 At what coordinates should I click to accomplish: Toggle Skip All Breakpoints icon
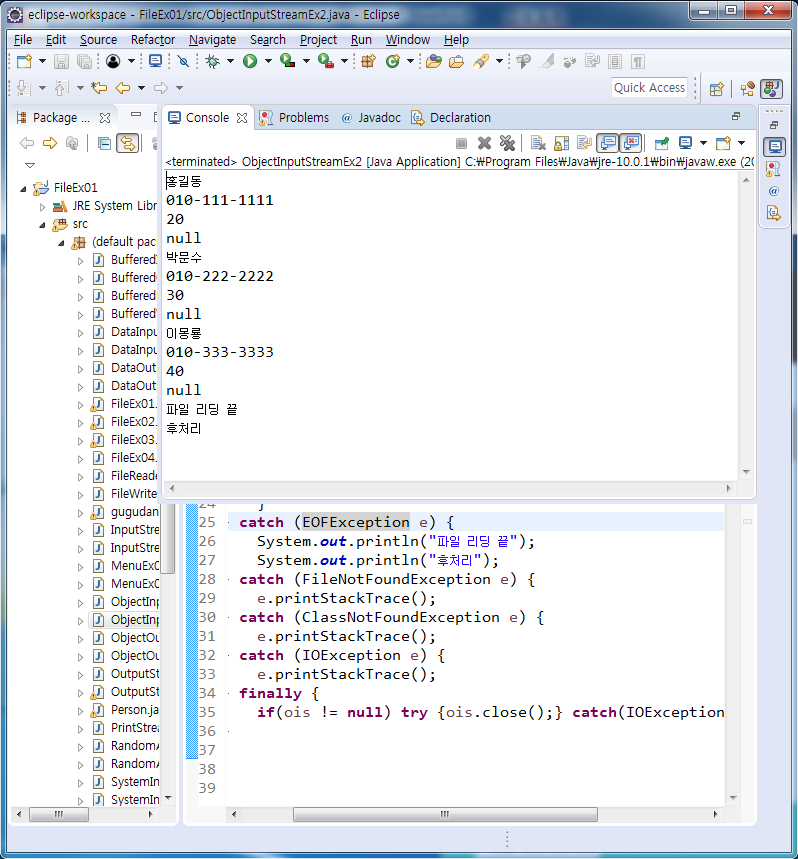(183, 61)
